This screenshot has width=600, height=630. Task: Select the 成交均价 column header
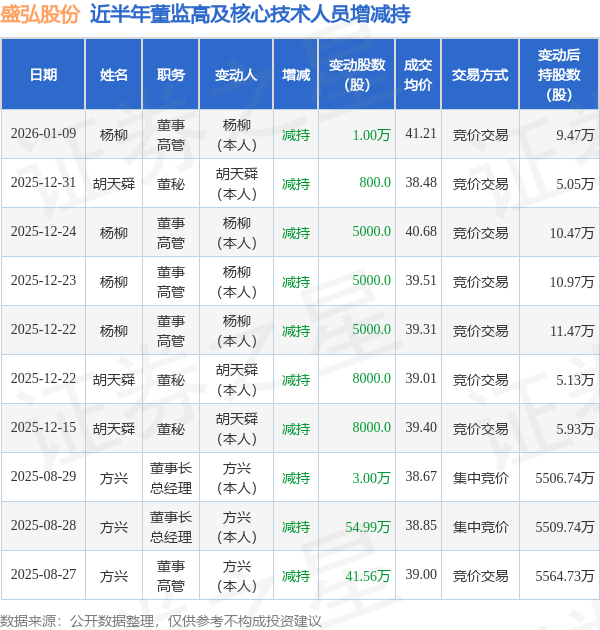[418, 75]
